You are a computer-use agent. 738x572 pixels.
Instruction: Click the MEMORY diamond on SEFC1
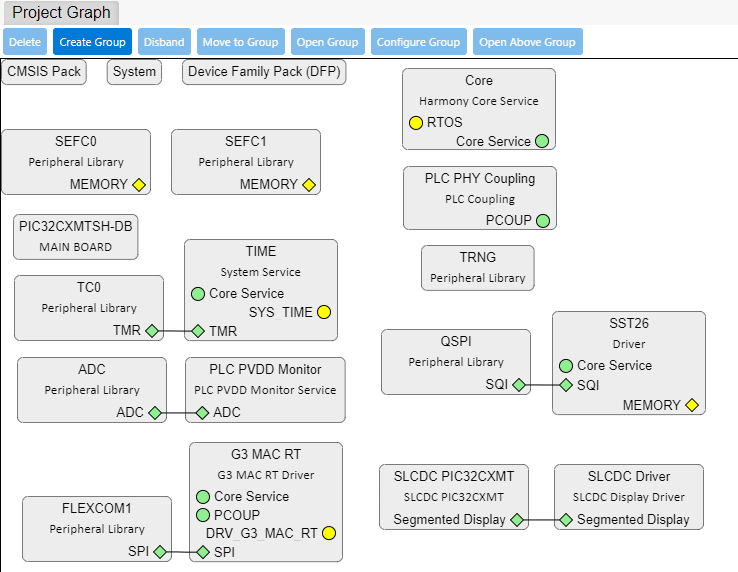click(310, 185)
